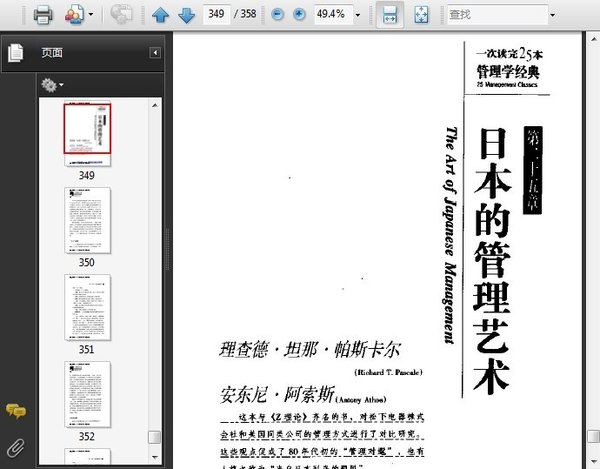The width and height of the screenshot is (600, 469).
Task: Click the page number field showing 349
Action: (217, 14)
